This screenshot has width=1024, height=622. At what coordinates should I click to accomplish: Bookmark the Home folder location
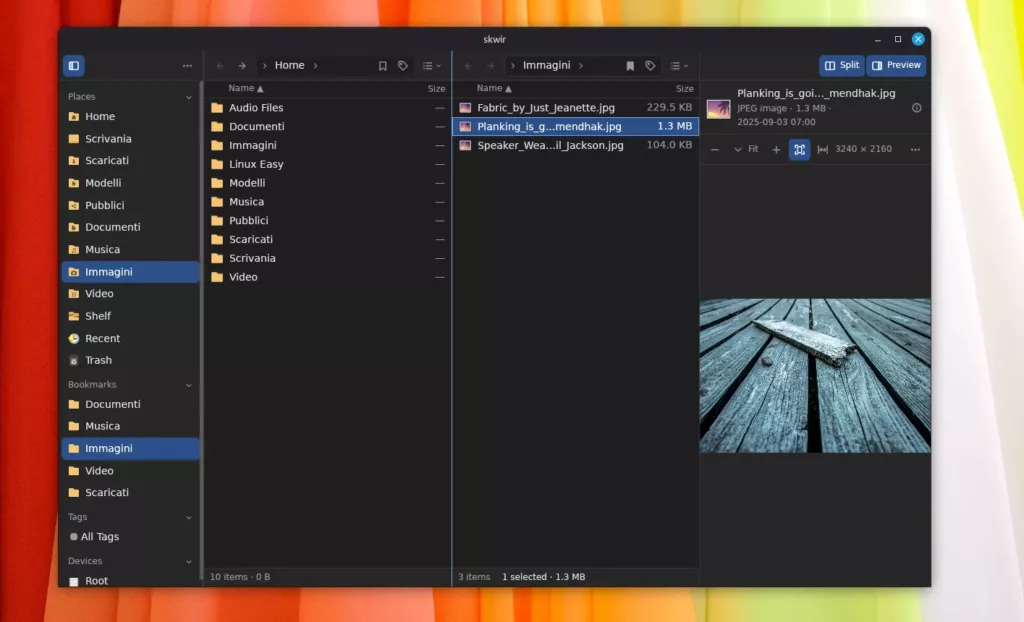click(383, 65)
